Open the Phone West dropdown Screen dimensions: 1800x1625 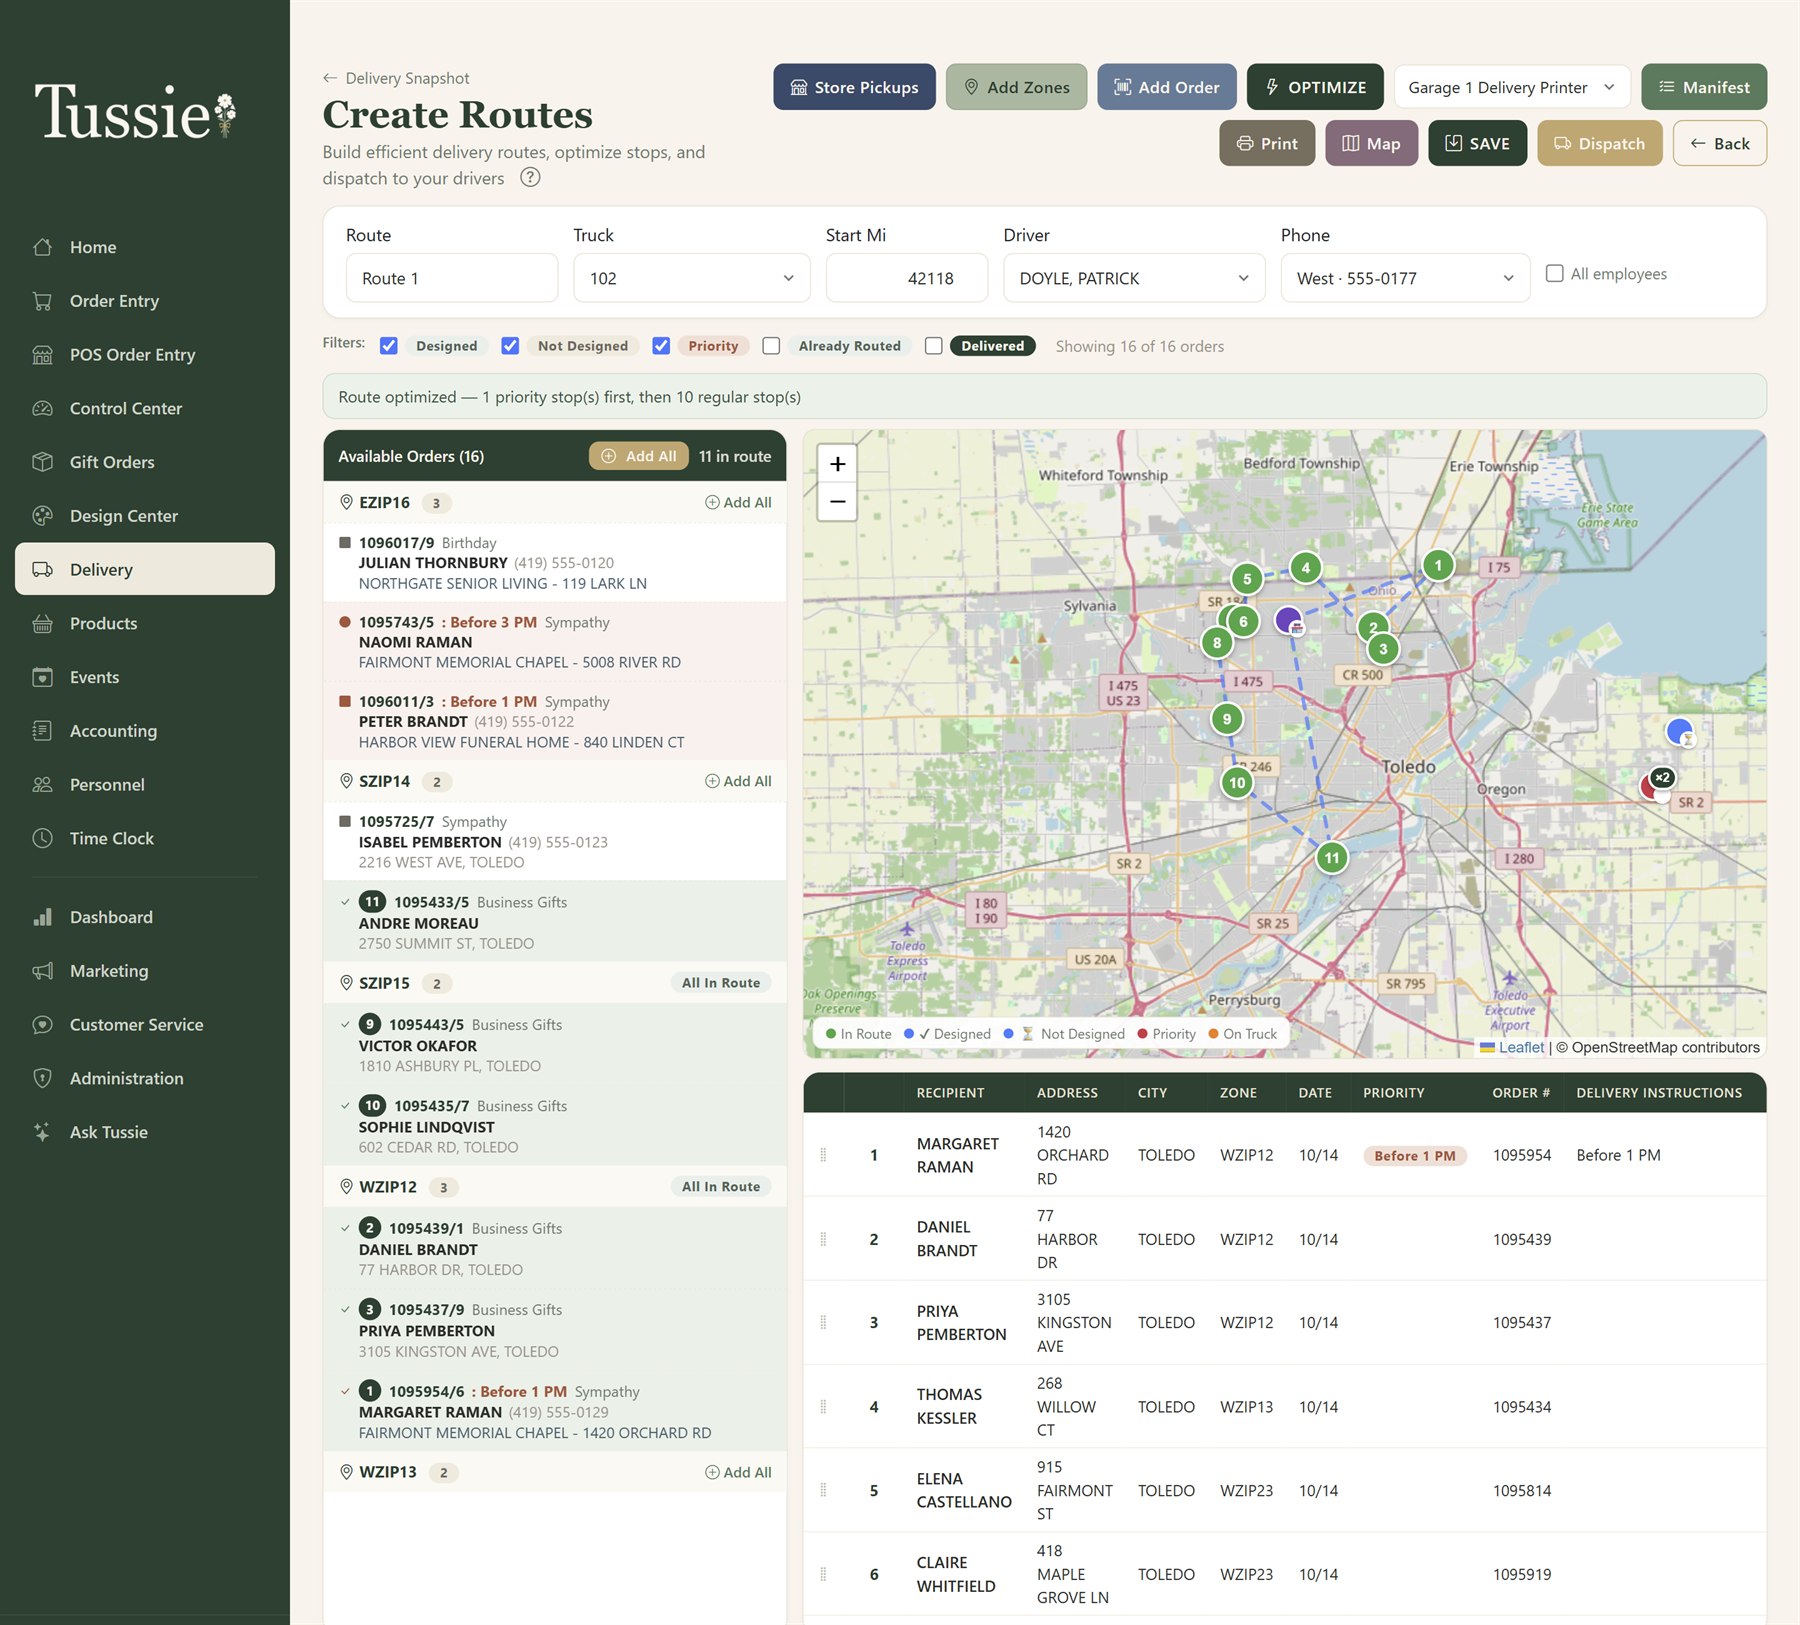[x=1405, y=278]
